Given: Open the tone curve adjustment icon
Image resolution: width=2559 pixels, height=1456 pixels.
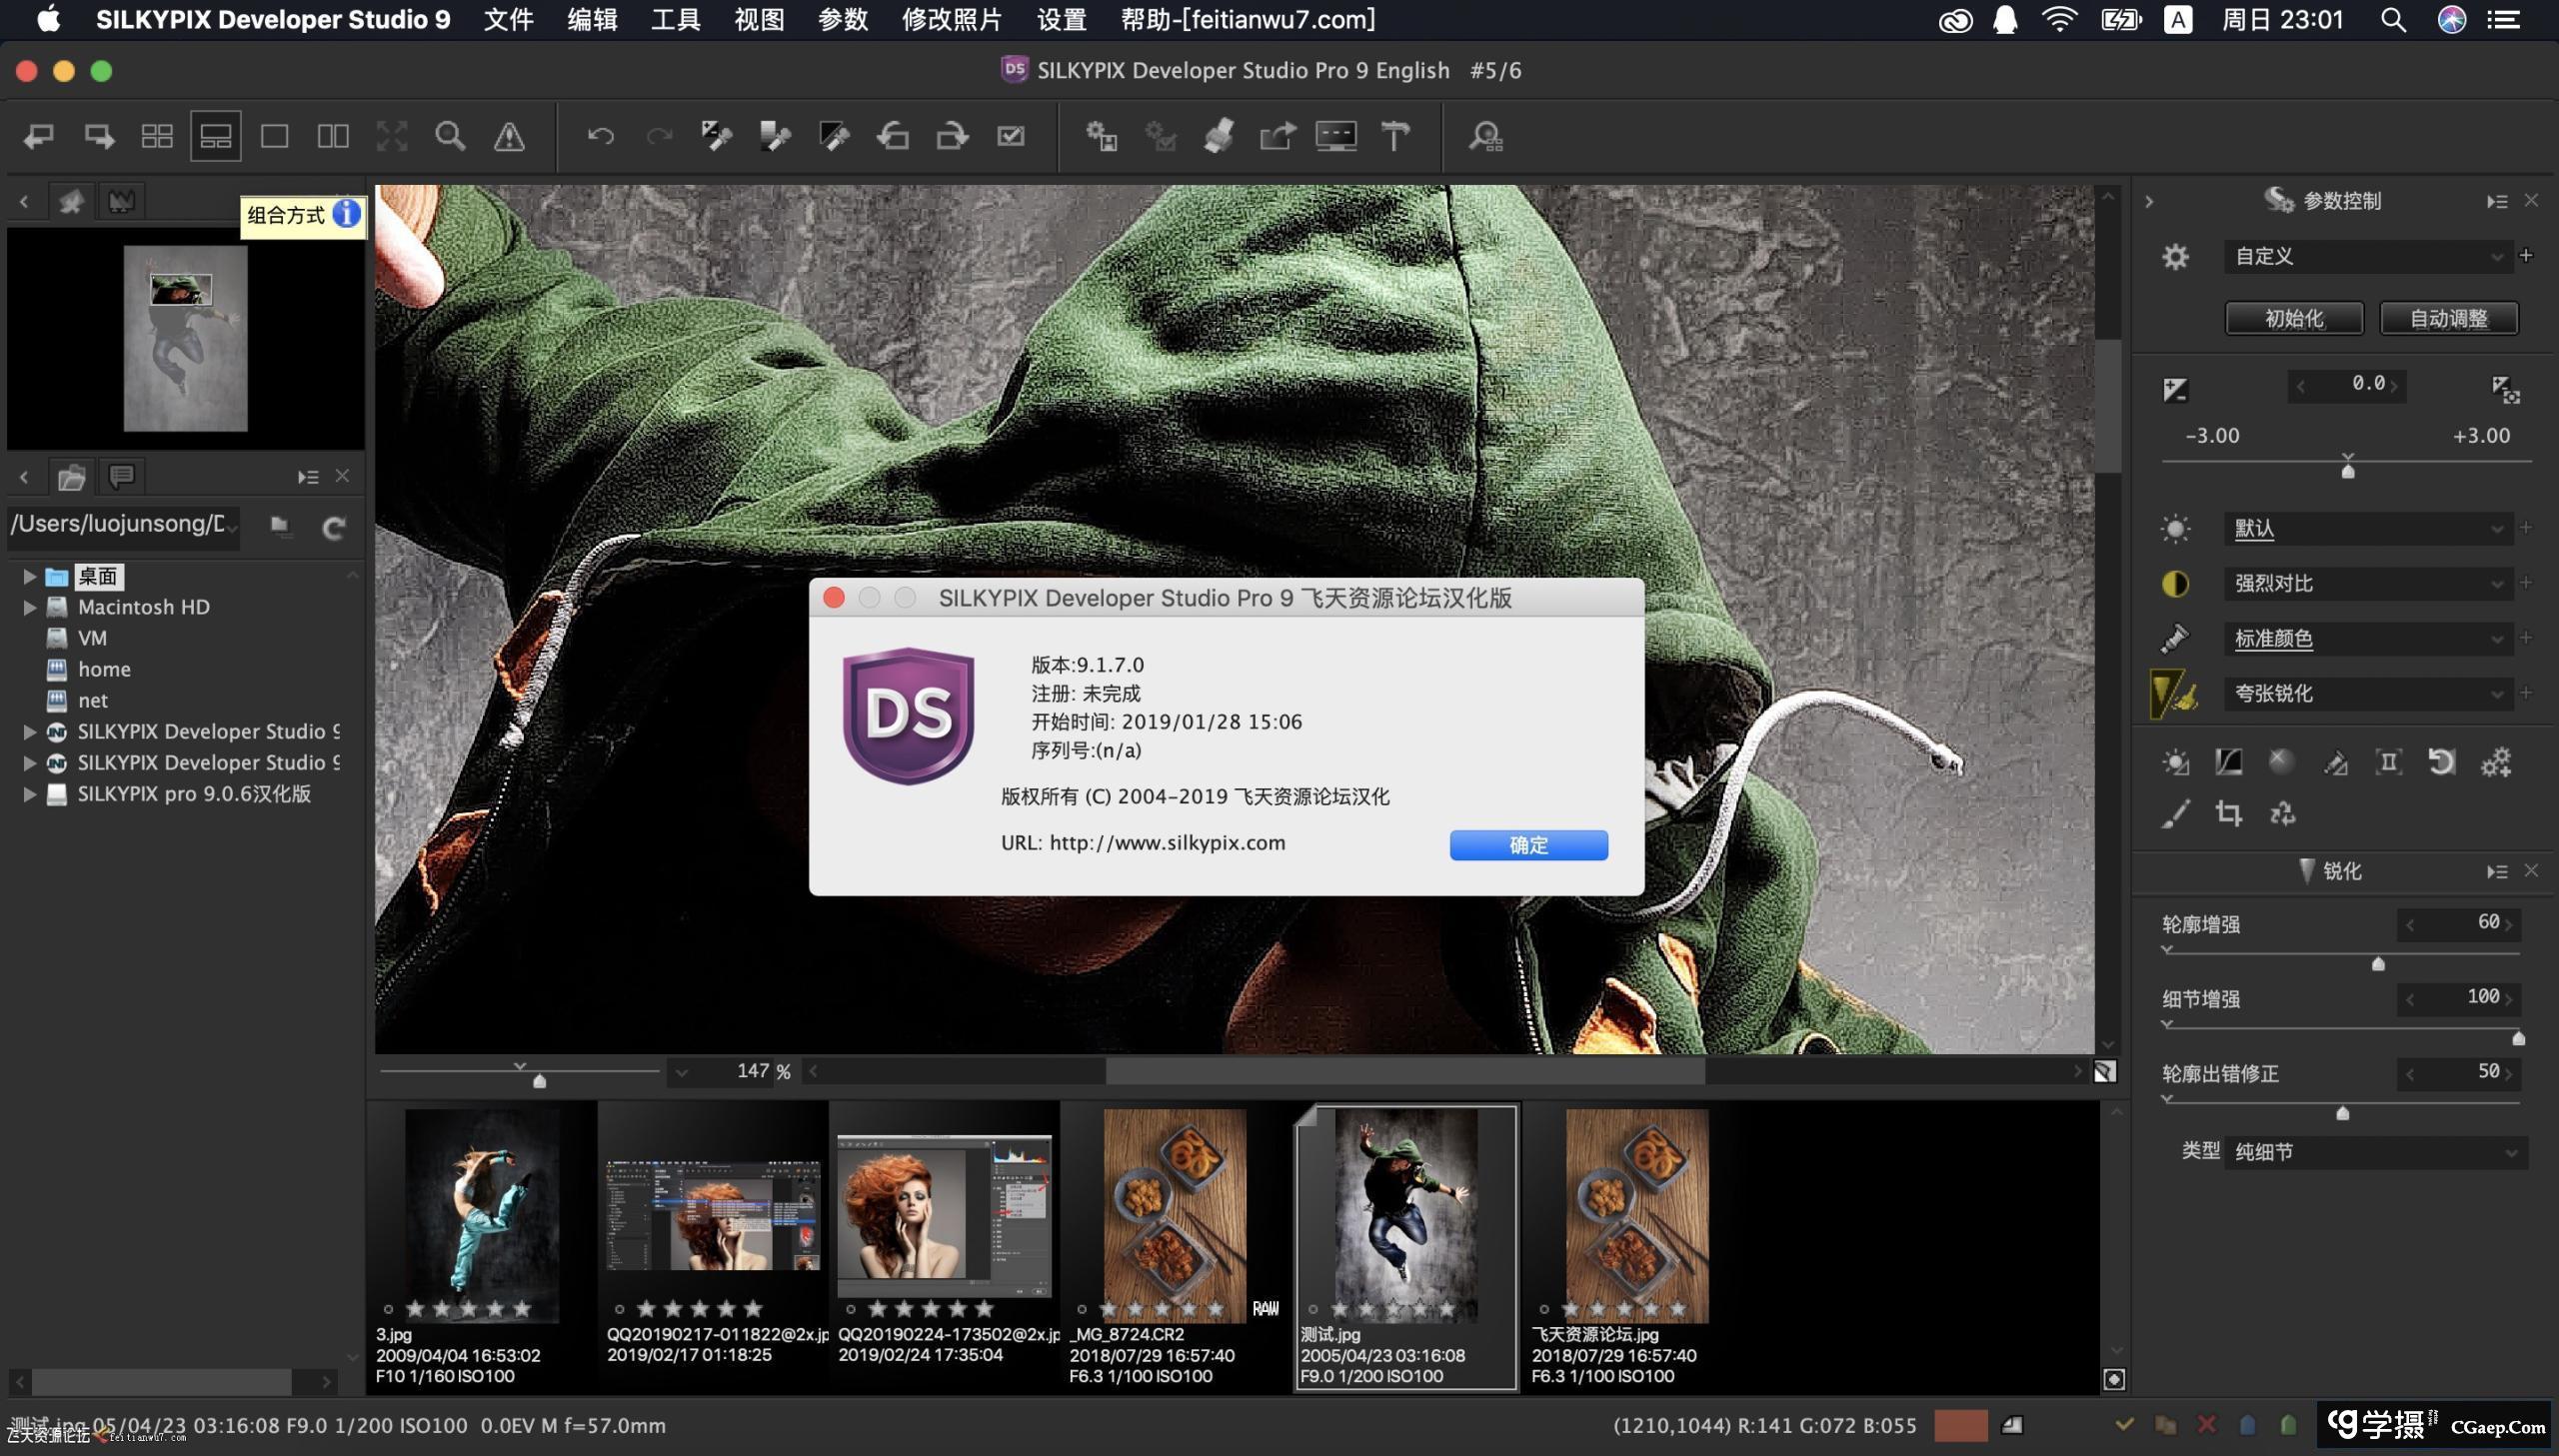Looking at the screenshot, I should (x=2229, y=762).
